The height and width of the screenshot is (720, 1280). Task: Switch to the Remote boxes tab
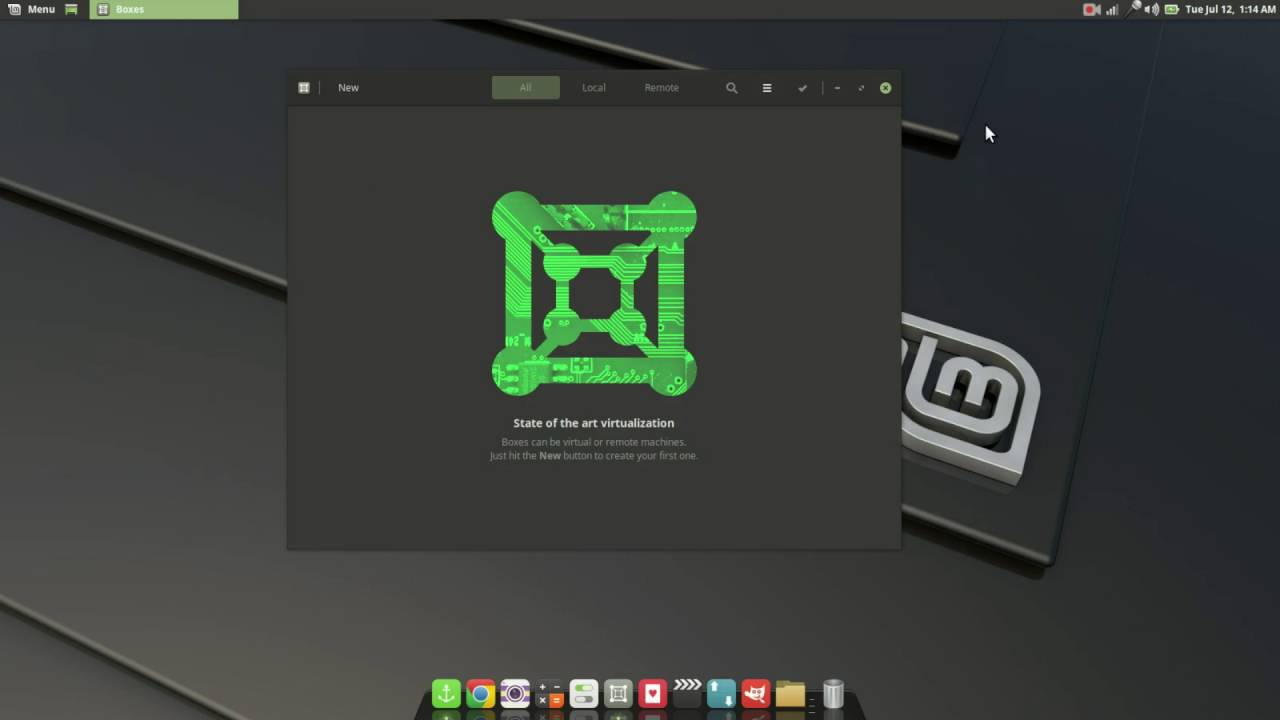point(661,88)
